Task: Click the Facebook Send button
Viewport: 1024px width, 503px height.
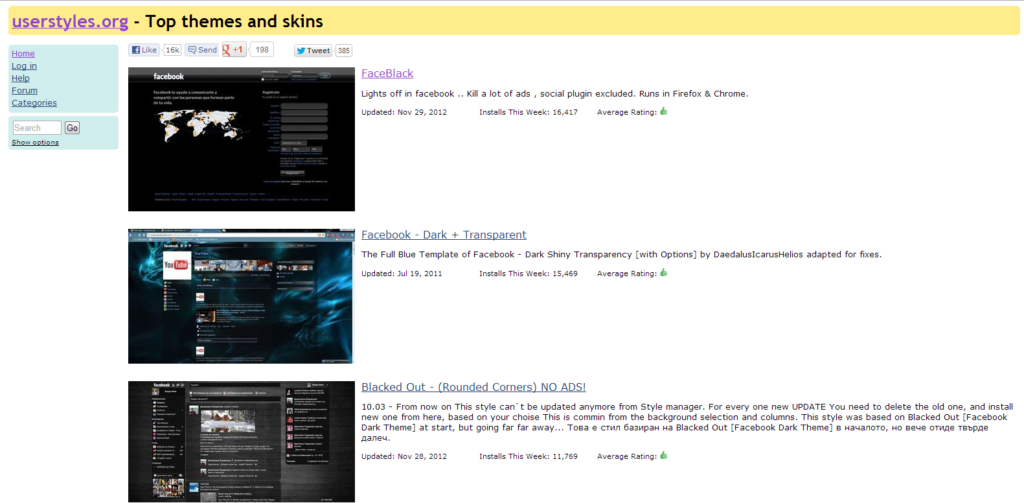Action: coord(202,50)
